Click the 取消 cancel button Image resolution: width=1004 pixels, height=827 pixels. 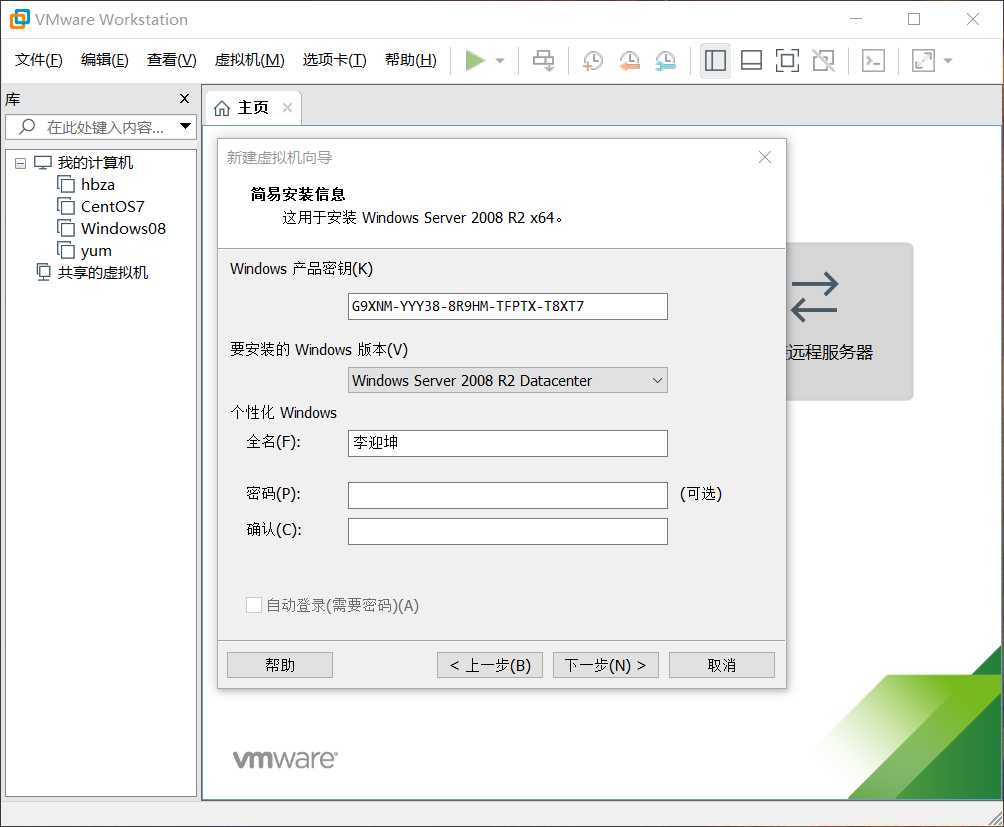click(722, 665)
